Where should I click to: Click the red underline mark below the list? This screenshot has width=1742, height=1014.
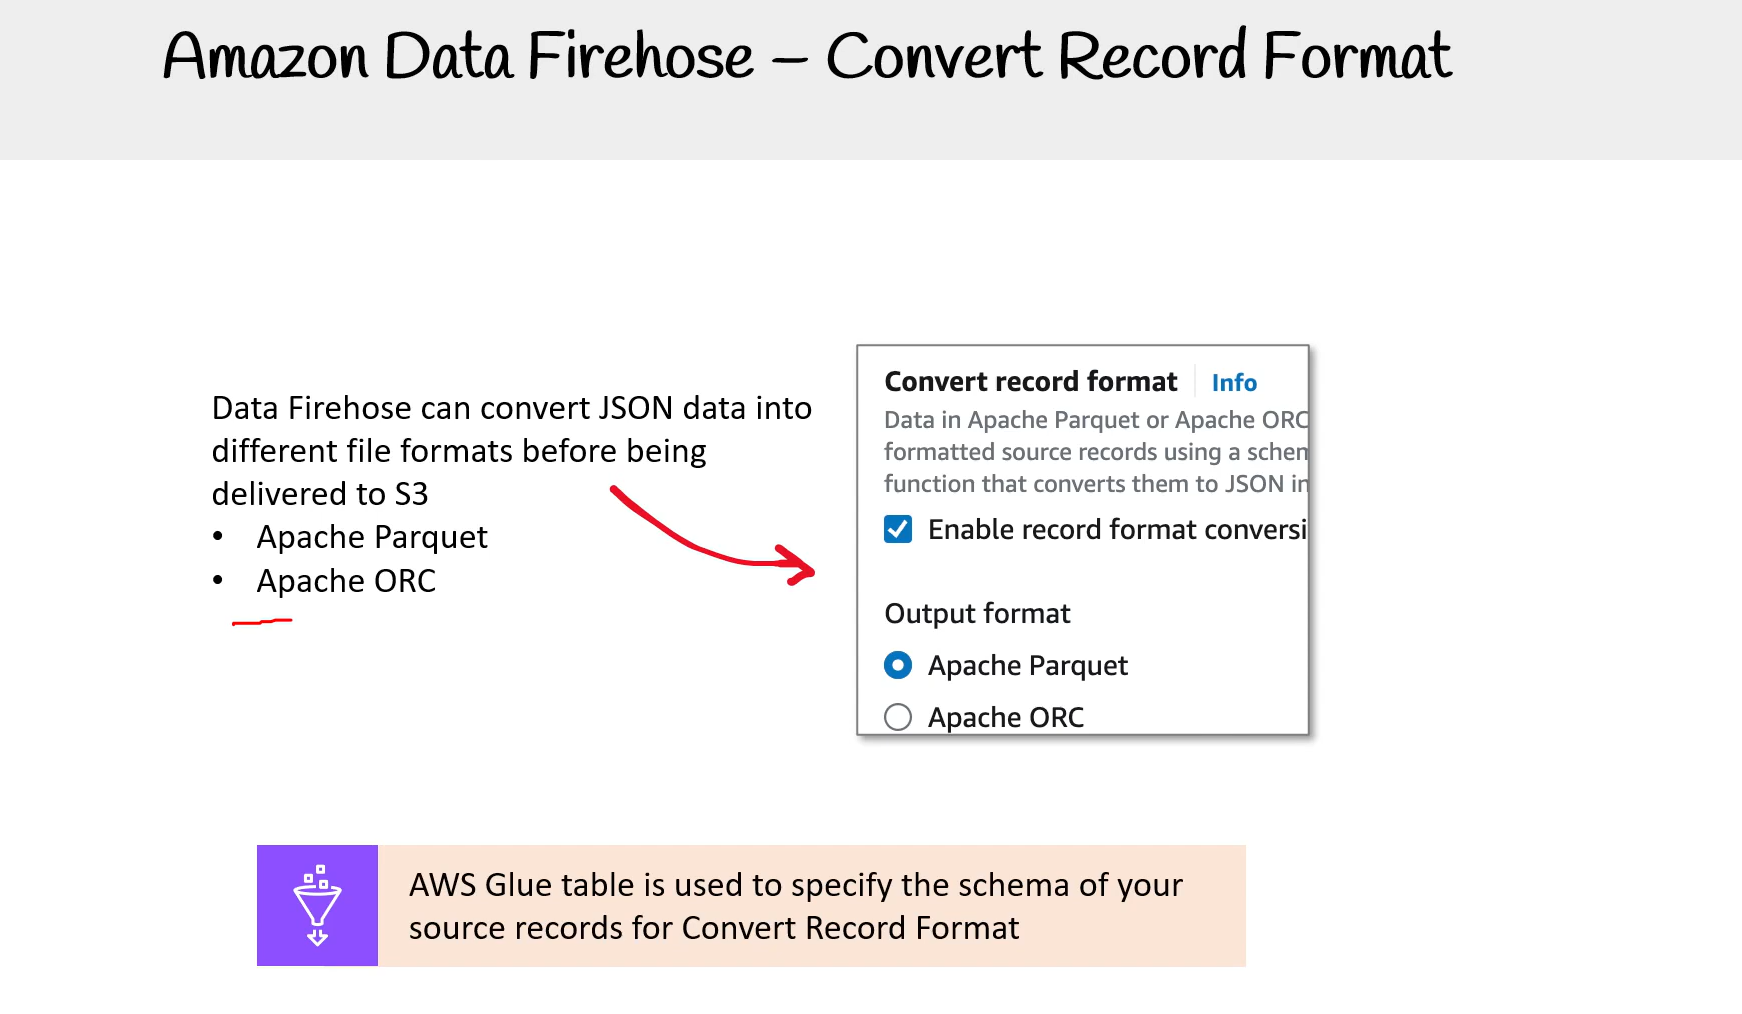[262, 621]
